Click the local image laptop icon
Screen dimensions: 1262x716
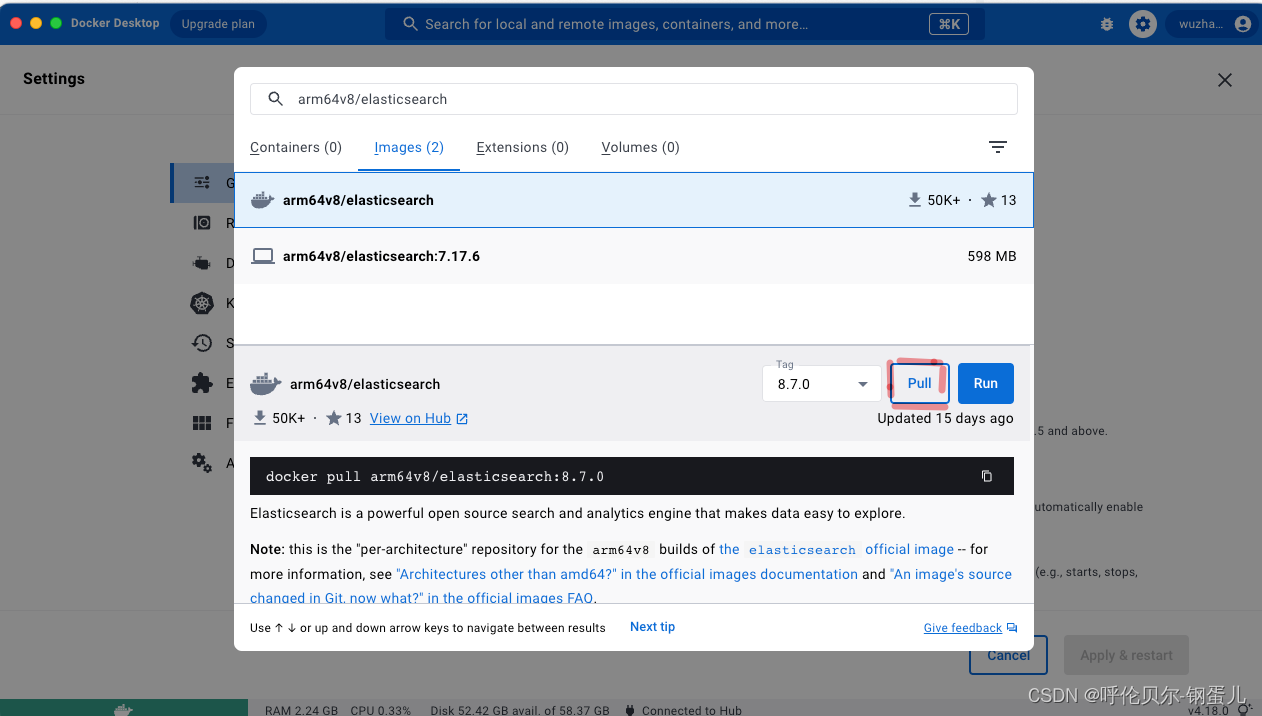pyautogui.click(x=263, y=256)
